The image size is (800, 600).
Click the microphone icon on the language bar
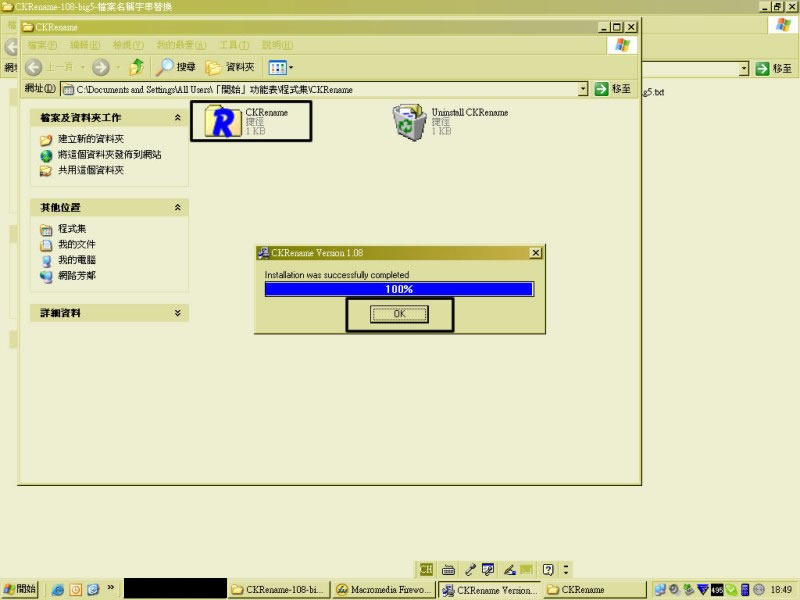(470, 569)
